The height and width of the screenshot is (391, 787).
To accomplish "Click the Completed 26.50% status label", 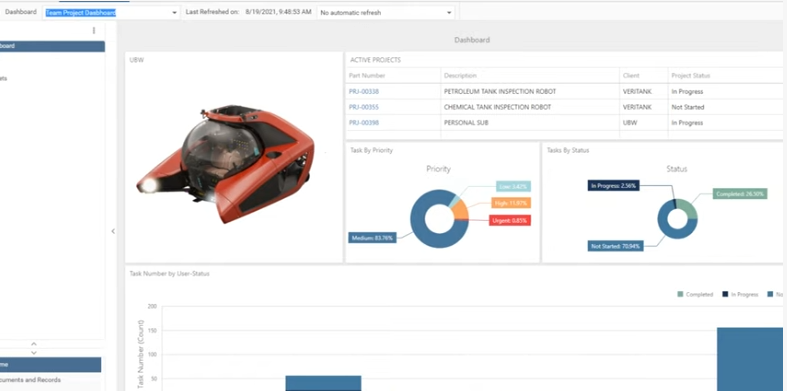I will tap(740, 194).
